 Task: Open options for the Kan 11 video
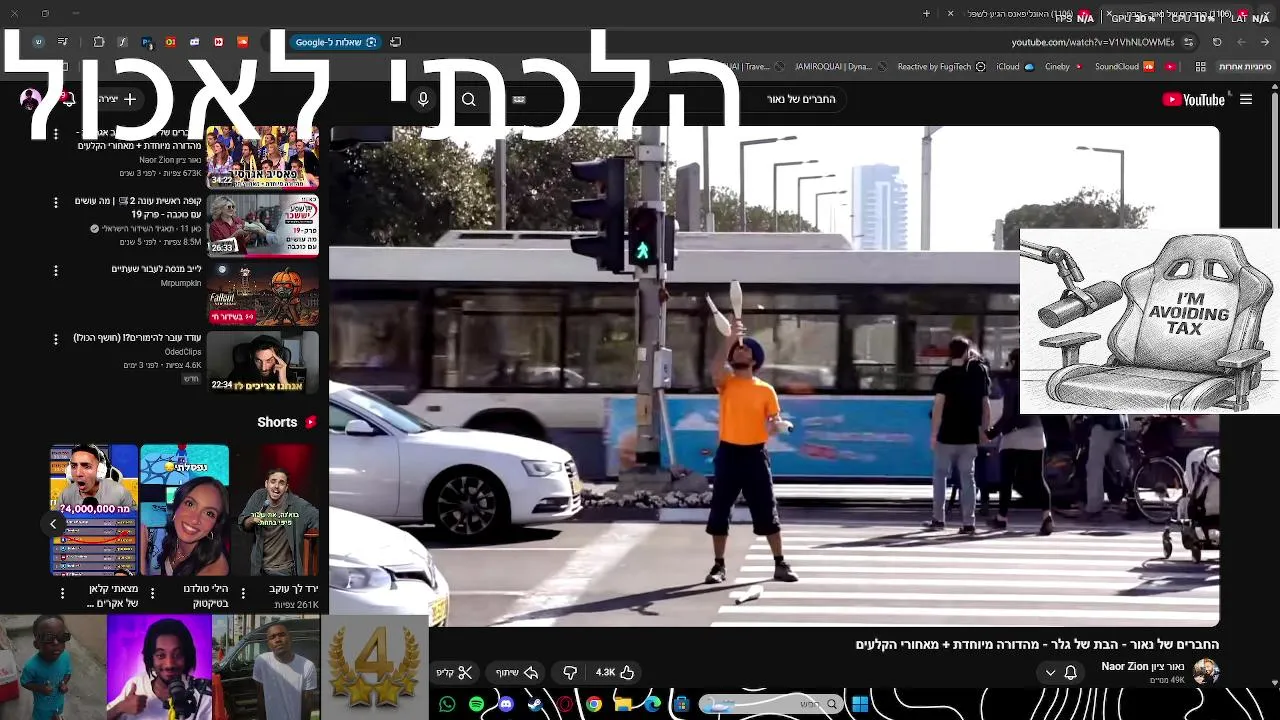click(x=55, y=202)
